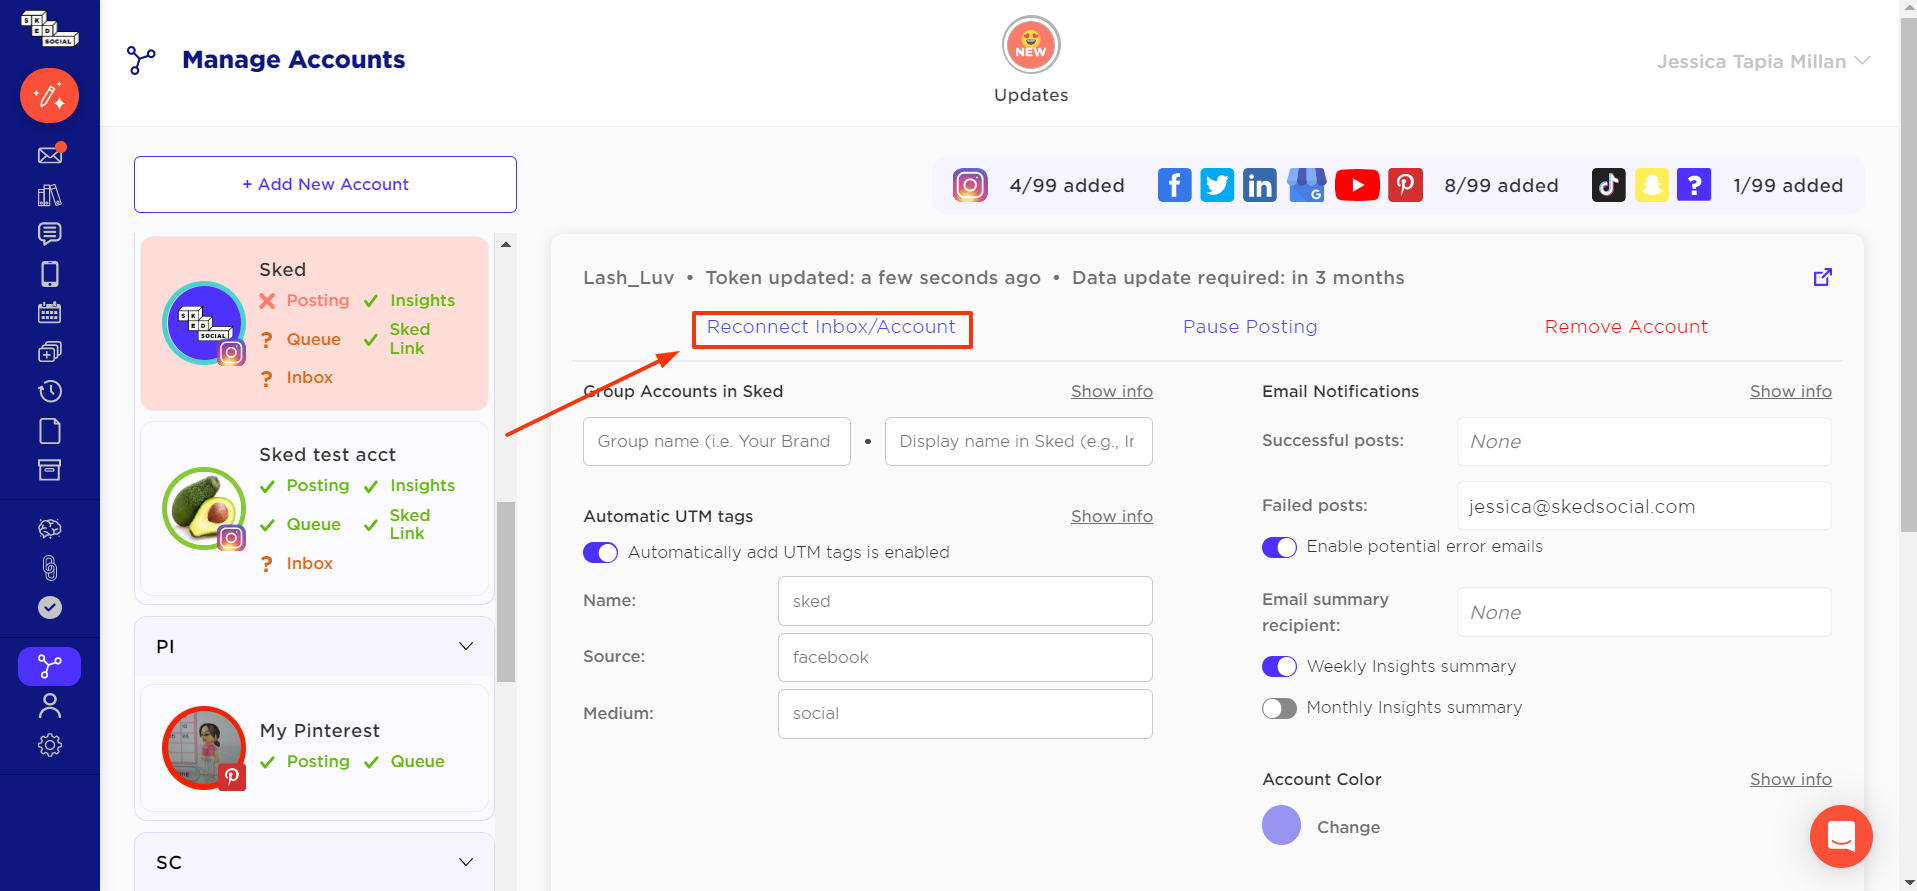Viewport: 1917px width, 891px height.
Task: Click the Twitter icon in accounts summary
Action: (1217, 185)
